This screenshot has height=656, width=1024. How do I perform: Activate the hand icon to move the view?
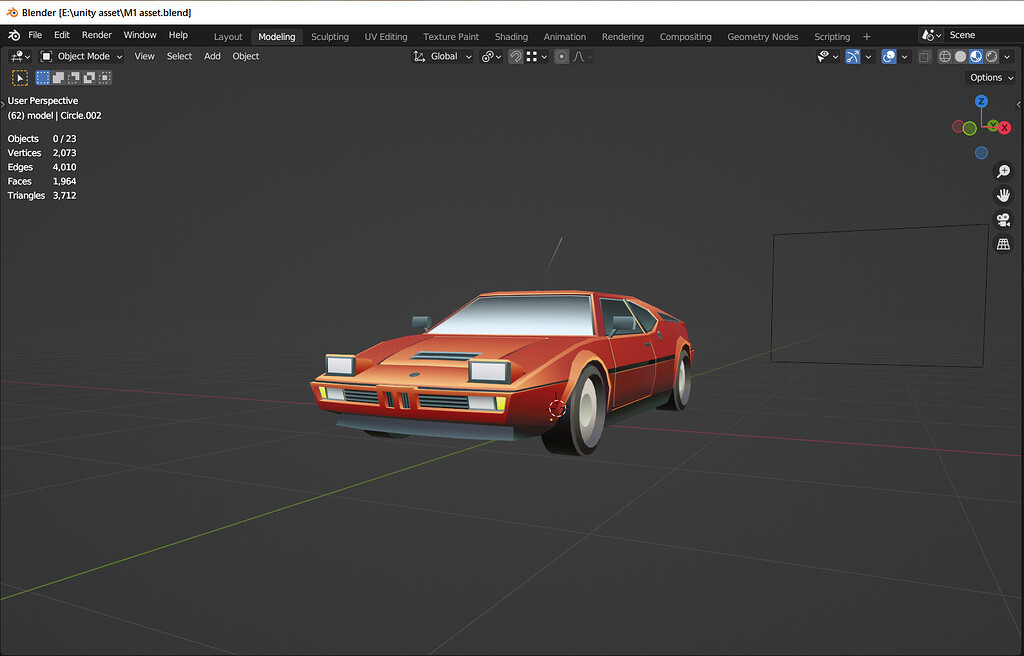1003,195
